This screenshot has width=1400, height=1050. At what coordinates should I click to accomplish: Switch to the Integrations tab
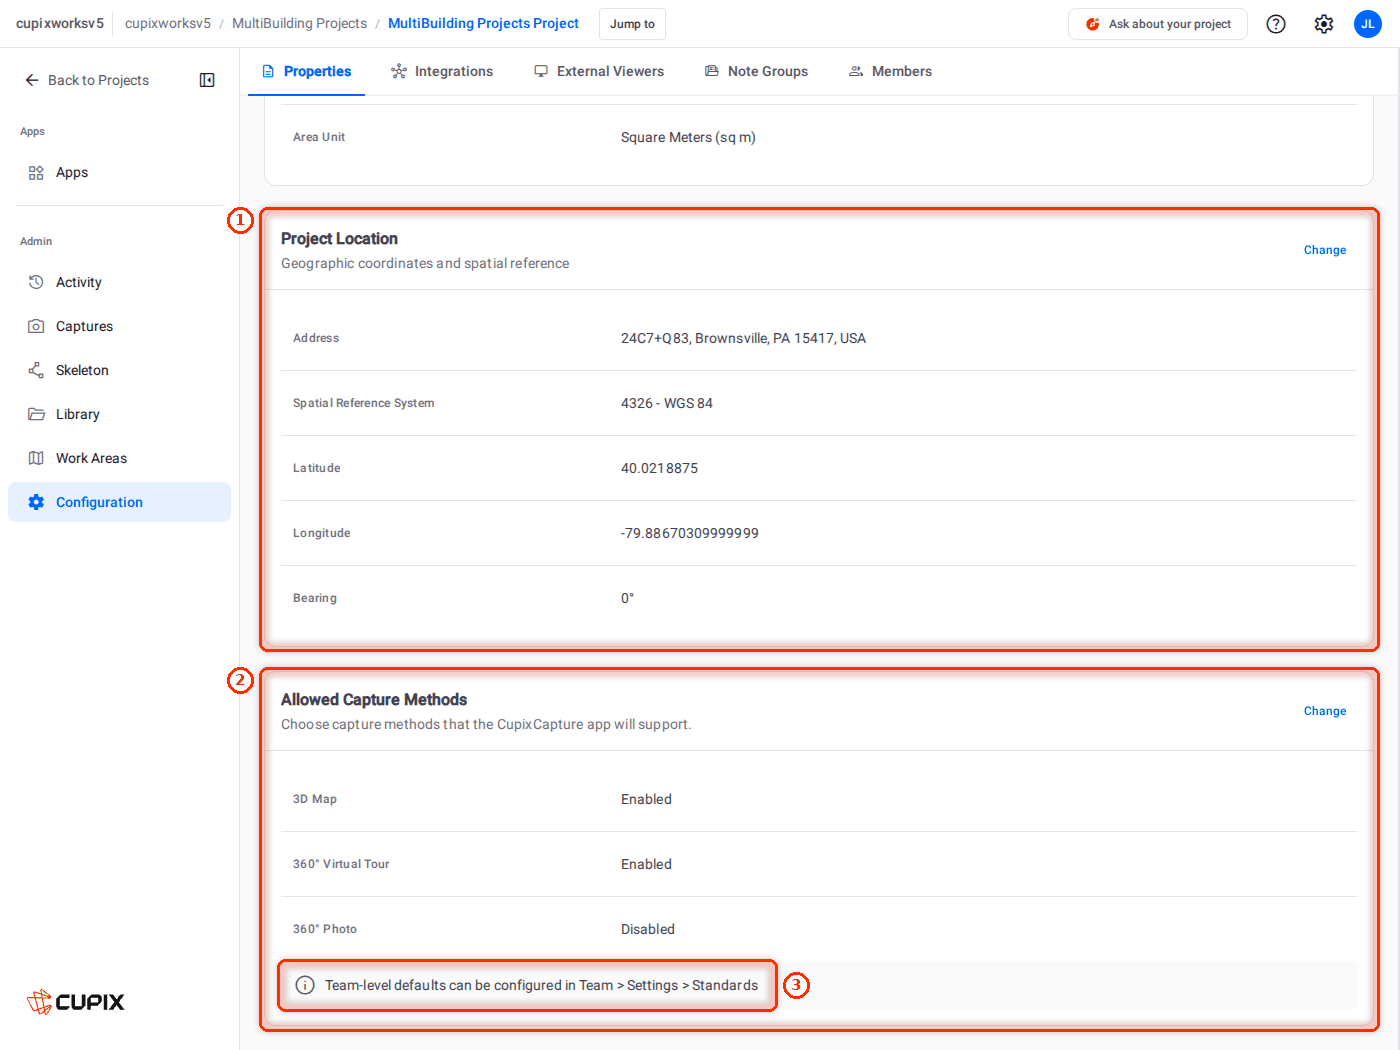click(x=442, y=71)
